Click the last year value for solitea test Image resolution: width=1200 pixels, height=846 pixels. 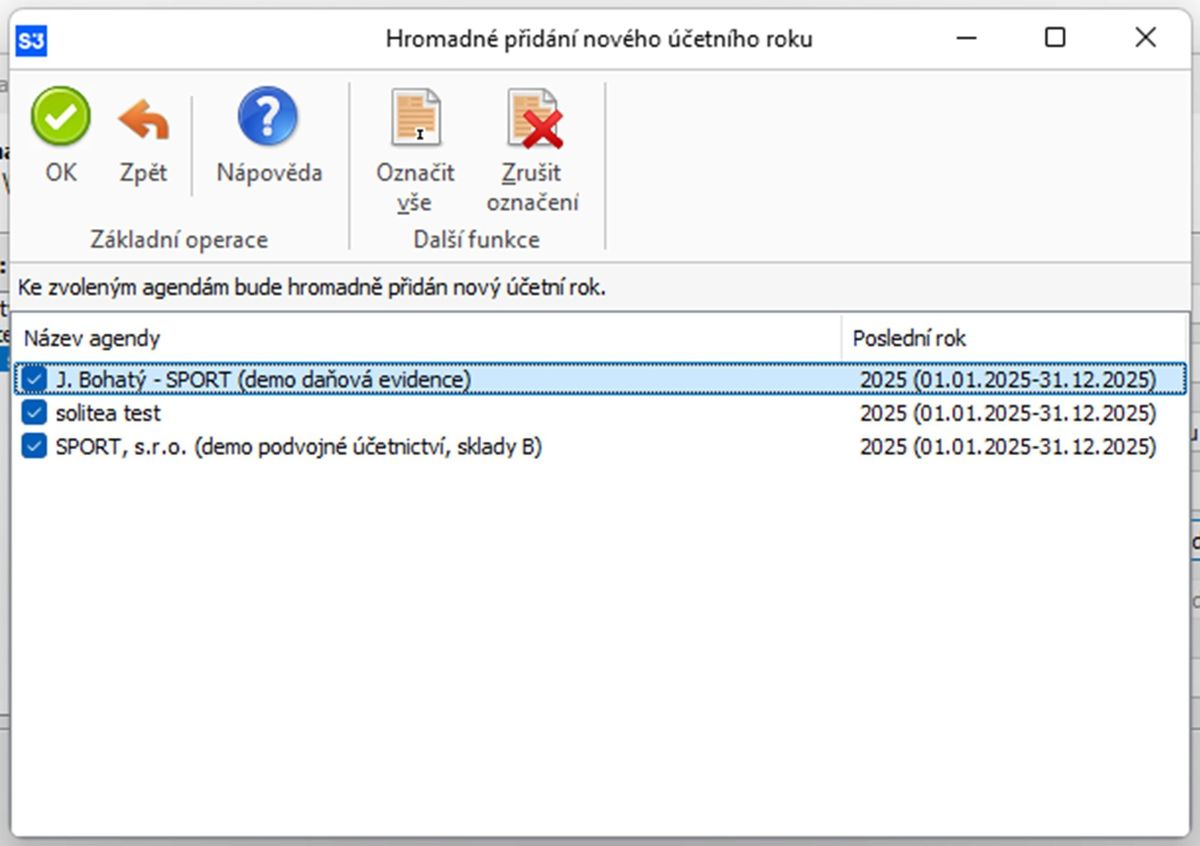click(x=1007, y=413)
